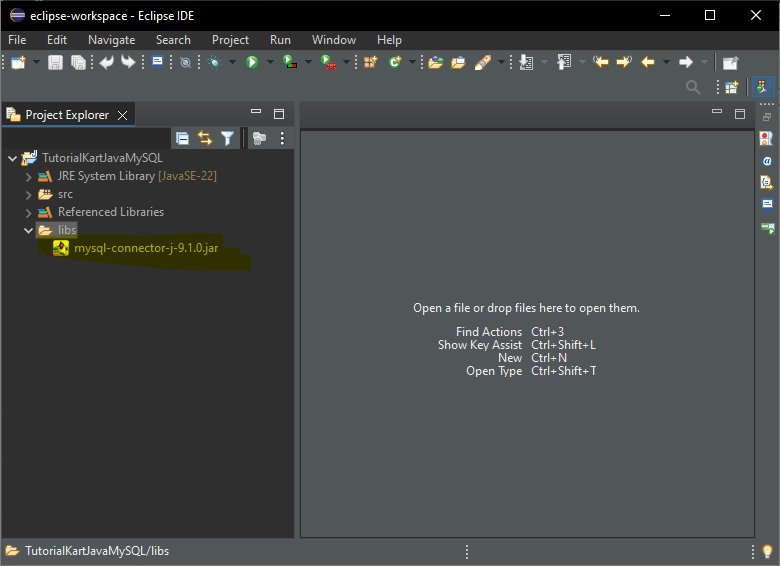Maximize the Project Explorer panel
This screenshot has height=566, width=780.
click(x=279, y=114)
